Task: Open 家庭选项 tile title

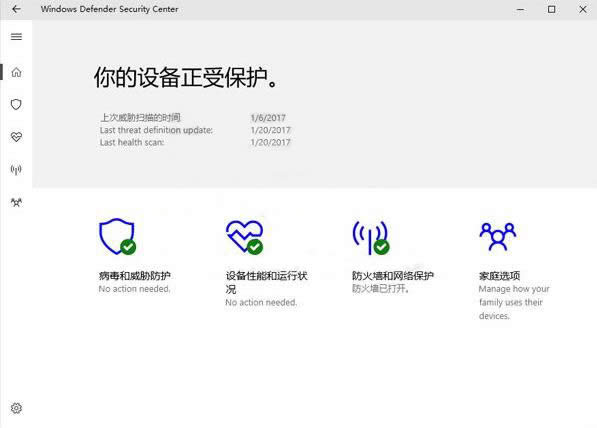Action: tap(499, 275)
